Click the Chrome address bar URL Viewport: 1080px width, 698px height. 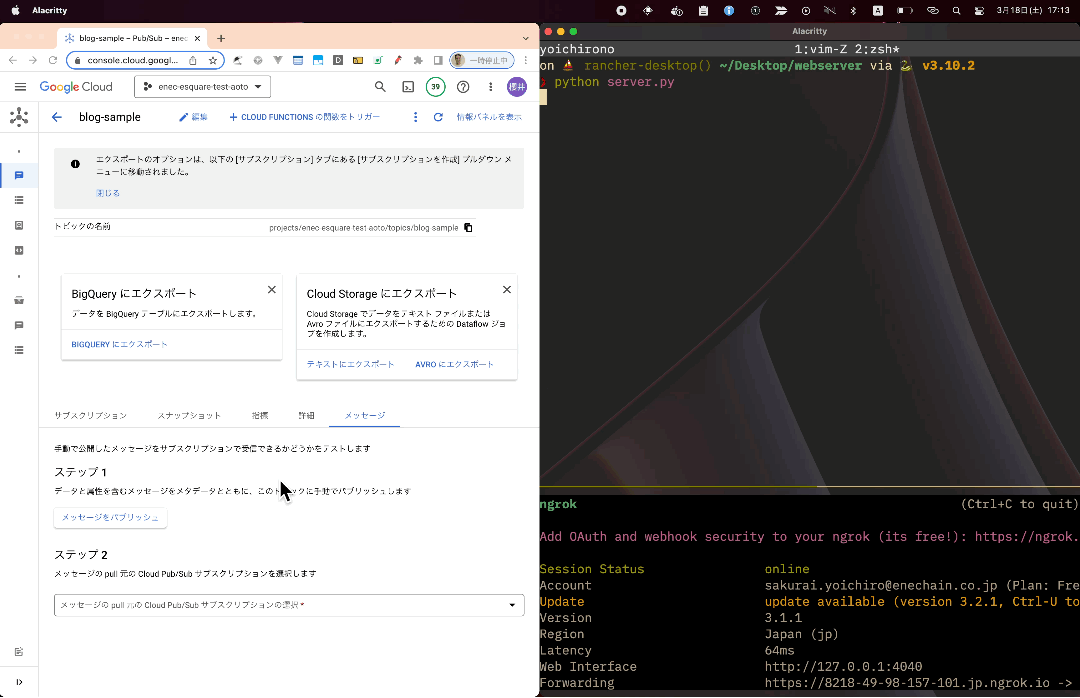132,61
